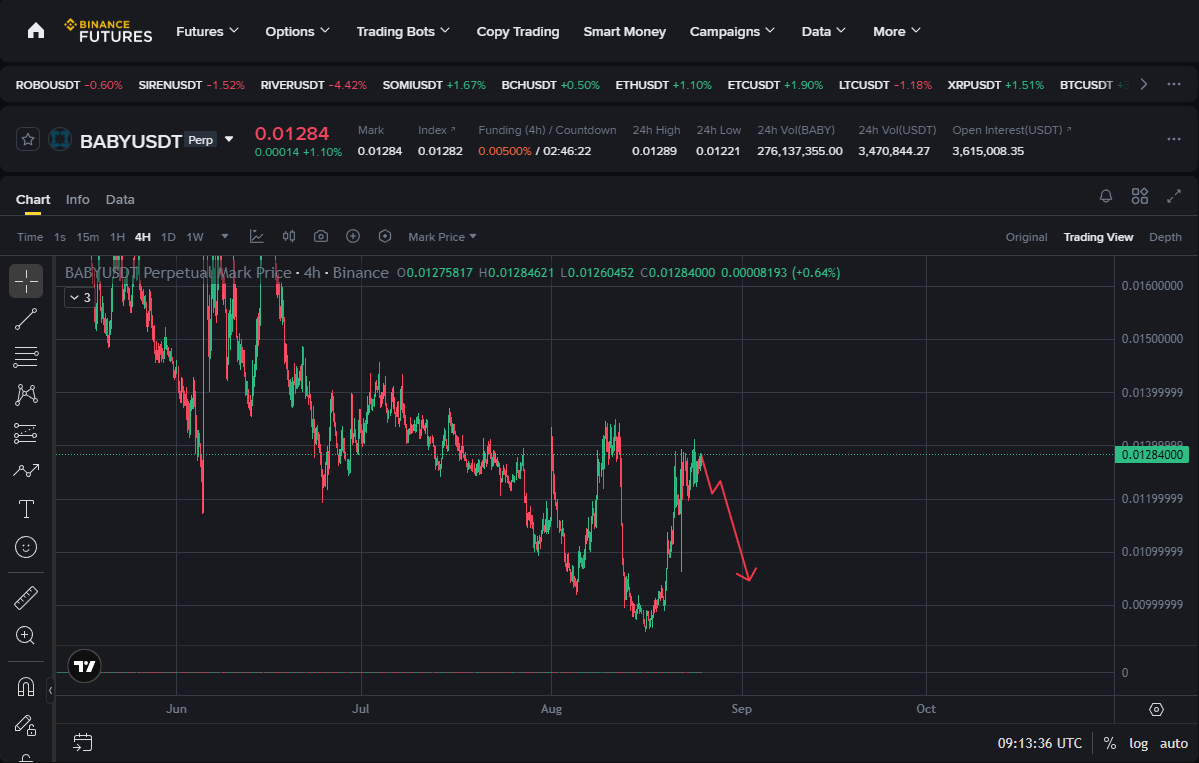Select the long position forecasting tool
This screenshot has width=1199, height=763.
click(26, 433)
